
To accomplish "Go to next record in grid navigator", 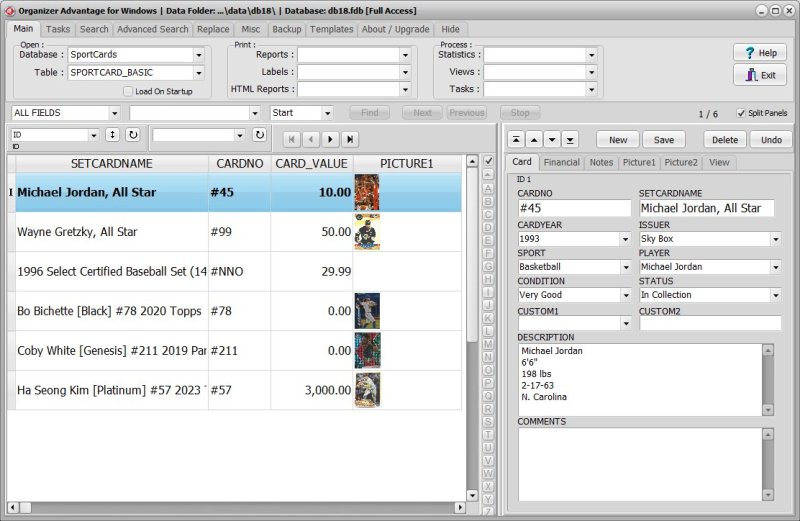I will pos(331,139).
